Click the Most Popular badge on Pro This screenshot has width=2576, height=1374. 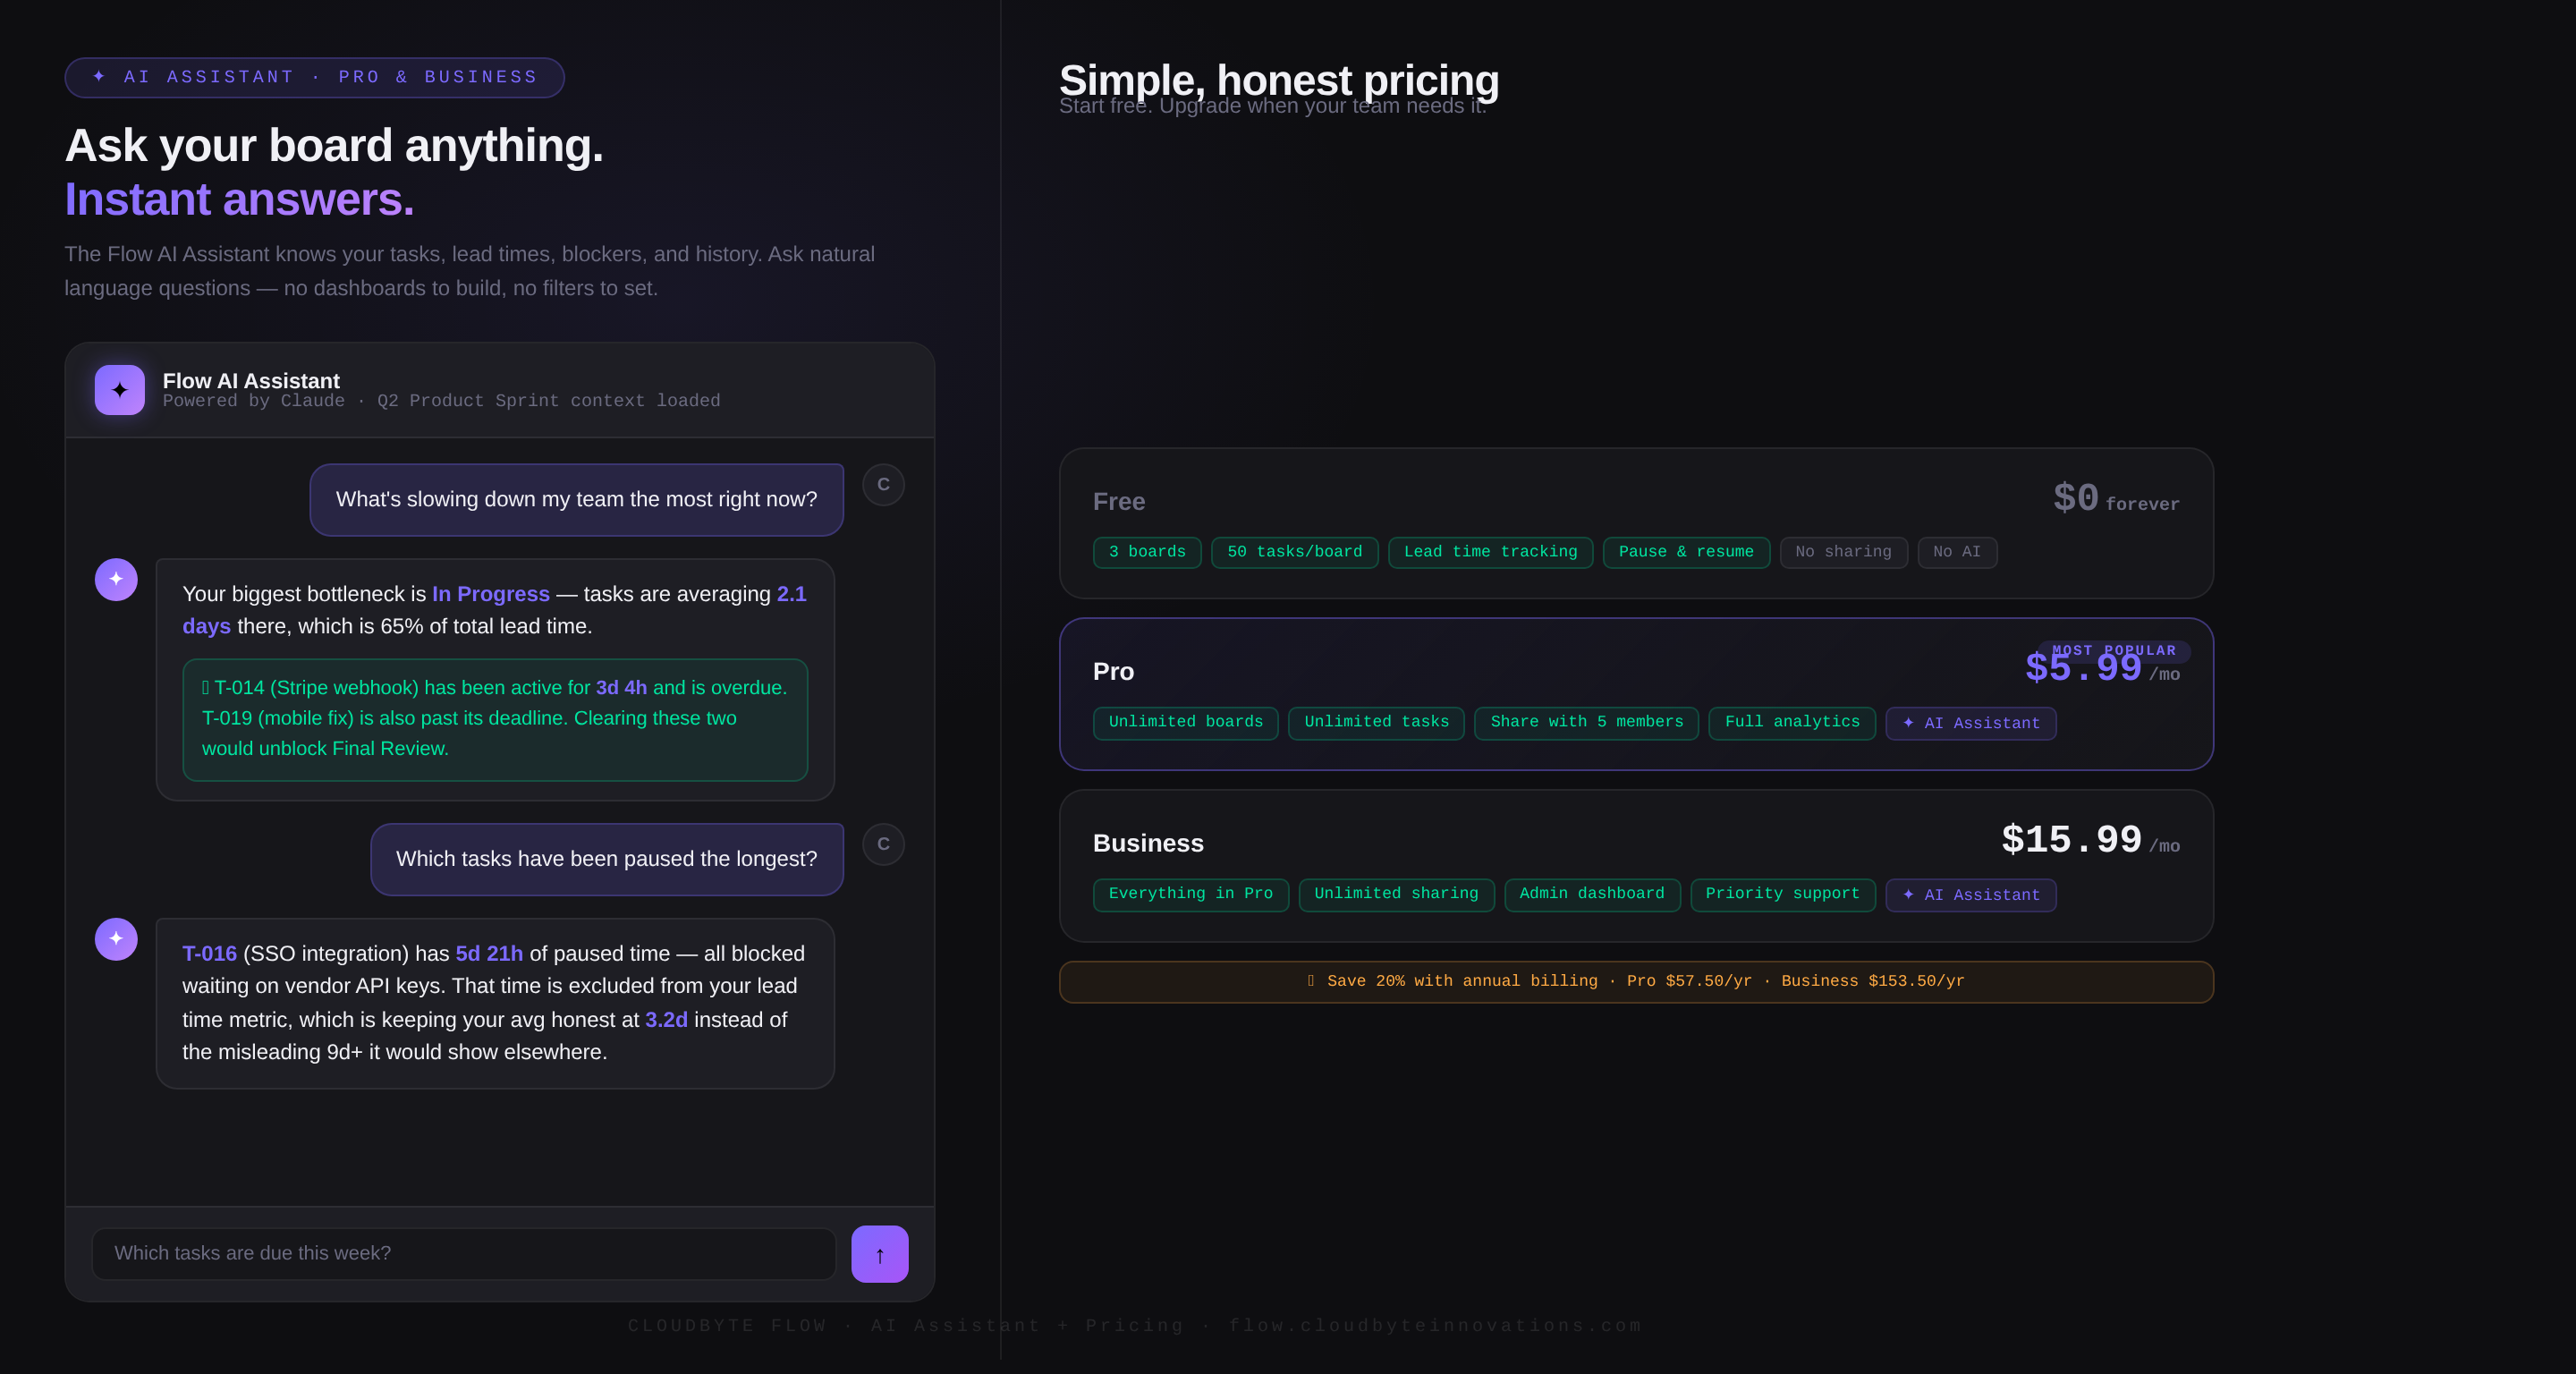click(x=2114, y=650)
